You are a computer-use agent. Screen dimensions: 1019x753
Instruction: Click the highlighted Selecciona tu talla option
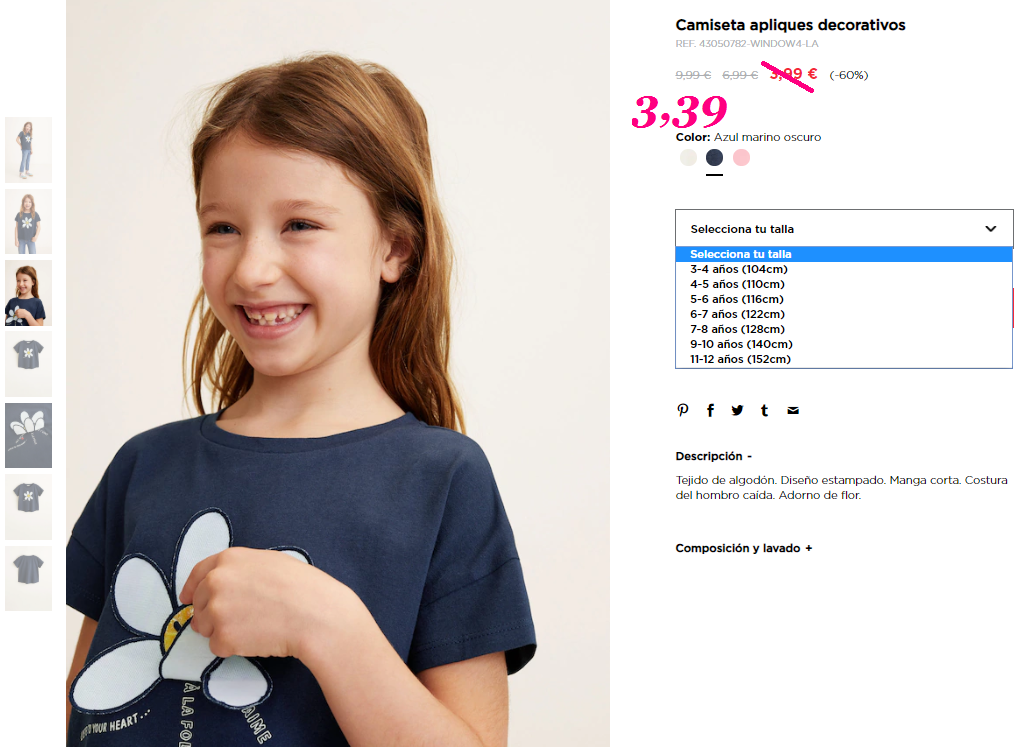pyautogui.click(x=844, y=254)
